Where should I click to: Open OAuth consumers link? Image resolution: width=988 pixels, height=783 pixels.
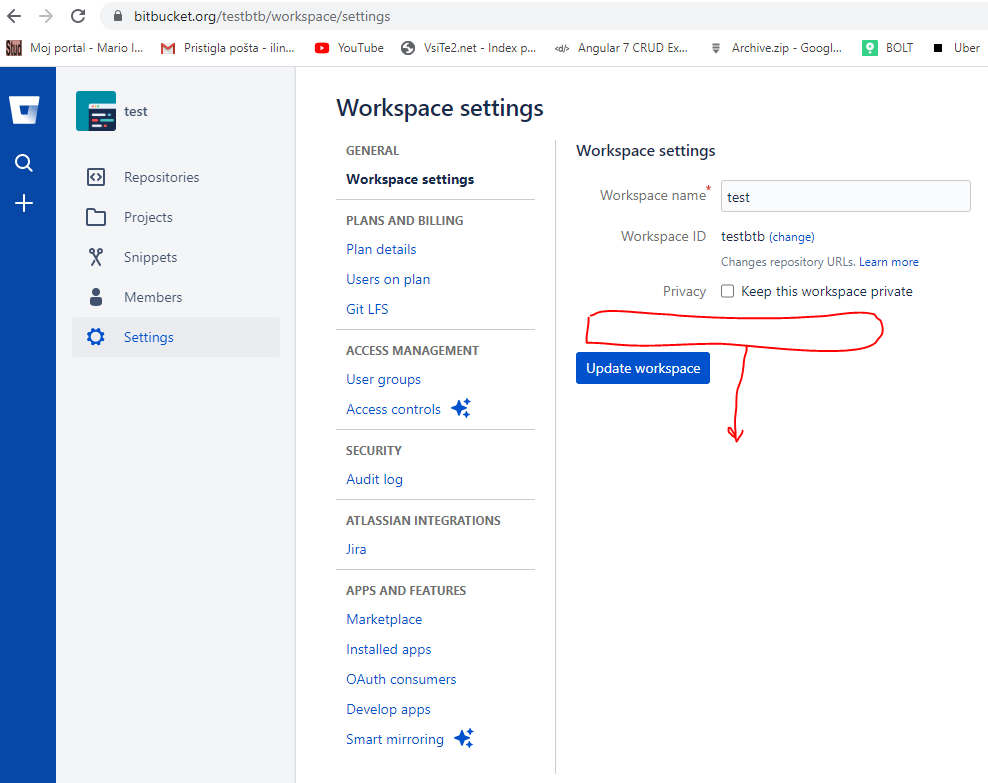(x=401, y=679)
